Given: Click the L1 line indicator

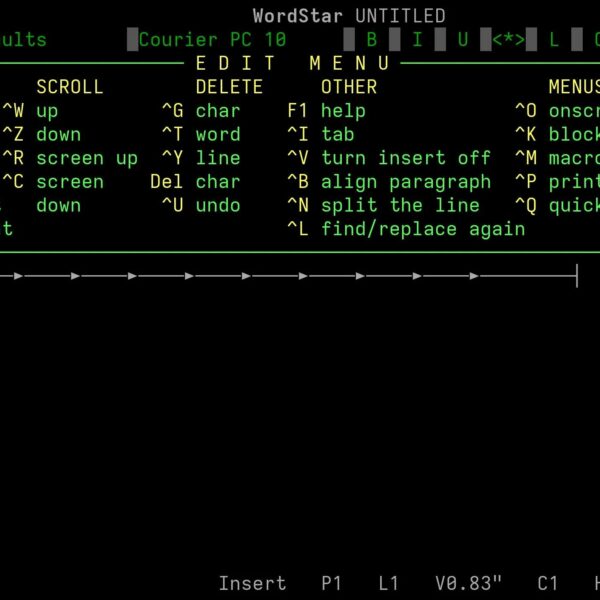Looking at the screenshot, I should tap(388, 584).
